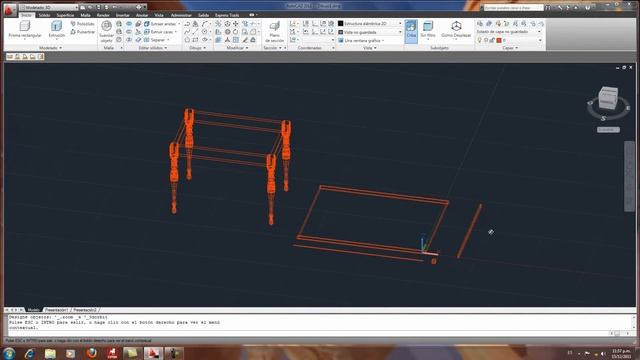Select the Suavizar objeto mesh tool
This screenshot has width=640, height=360.
107,31
